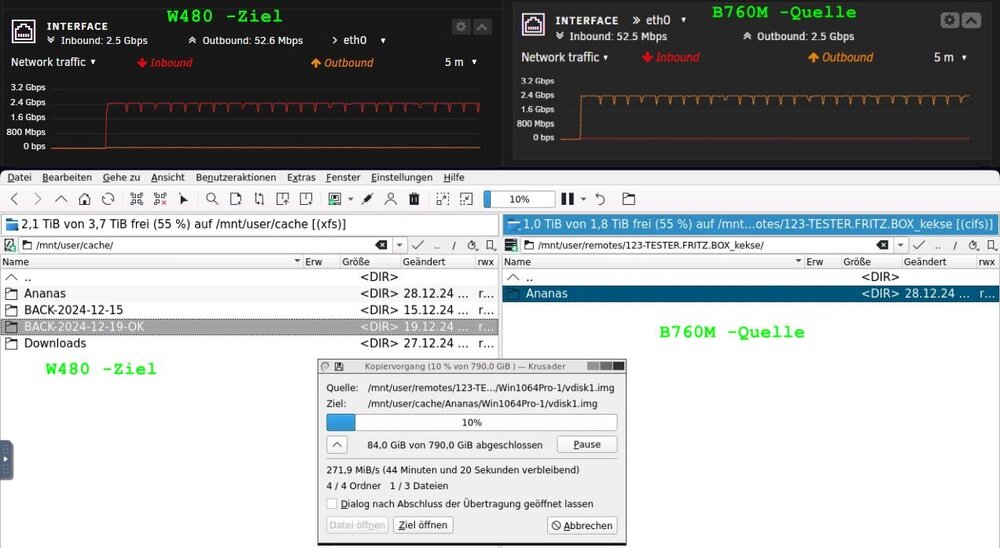Toggle the Inbound legend on W480 chart
The image size is (1000, 548).
click(x=165, y=63)
